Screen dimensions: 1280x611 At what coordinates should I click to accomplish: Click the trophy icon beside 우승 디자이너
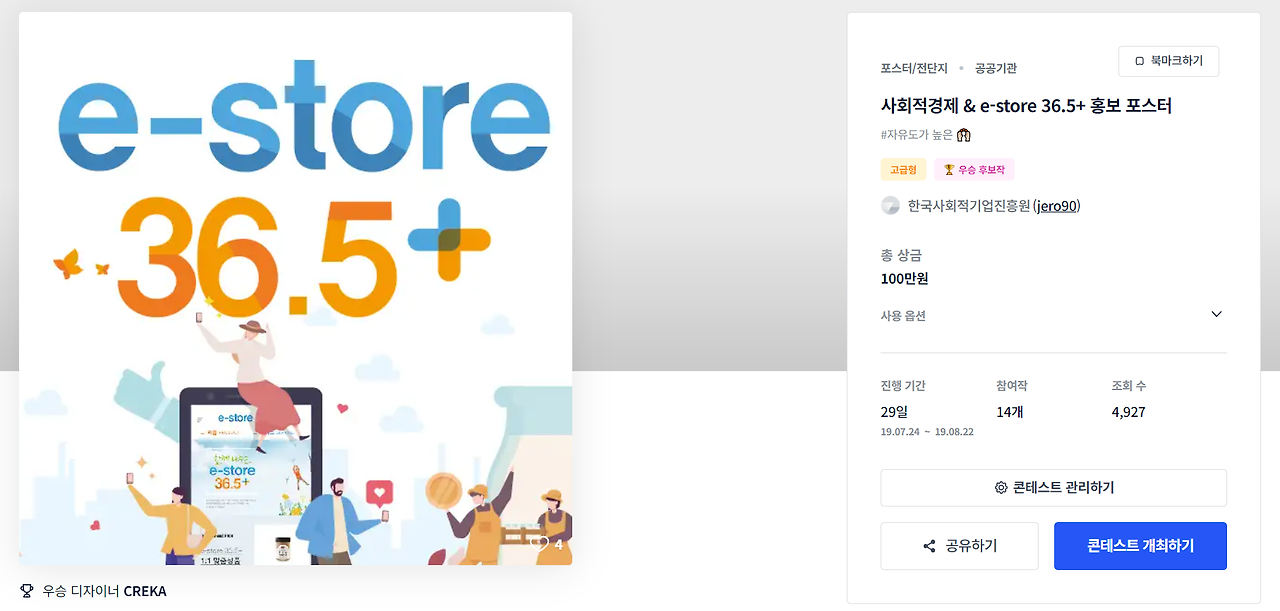27,591
